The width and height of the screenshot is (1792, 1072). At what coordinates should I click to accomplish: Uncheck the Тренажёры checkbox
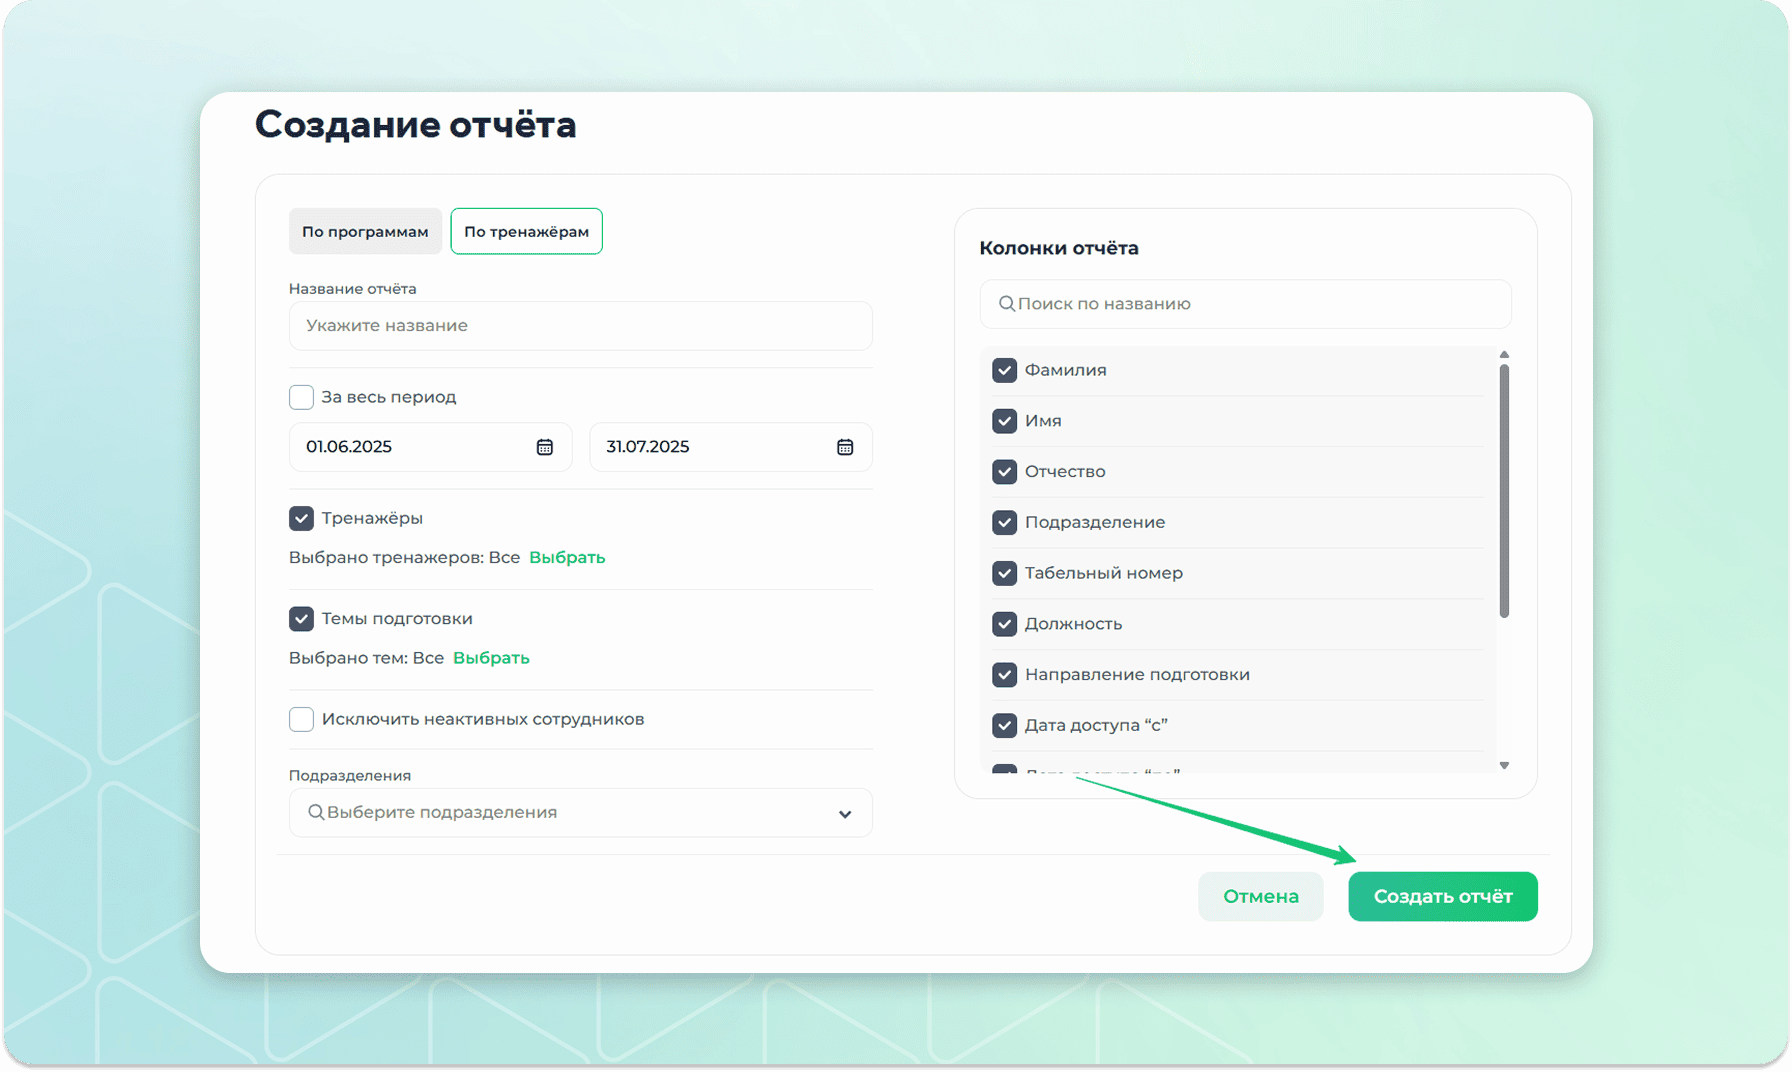point(301,518)
